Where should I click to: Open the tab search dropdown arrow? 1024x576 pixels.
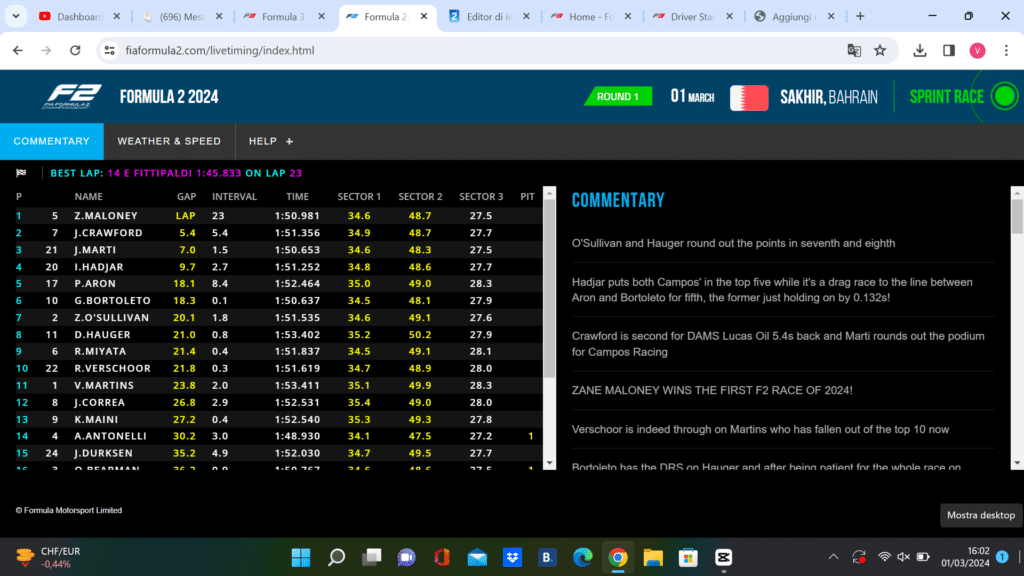click(x=16, y=16)
